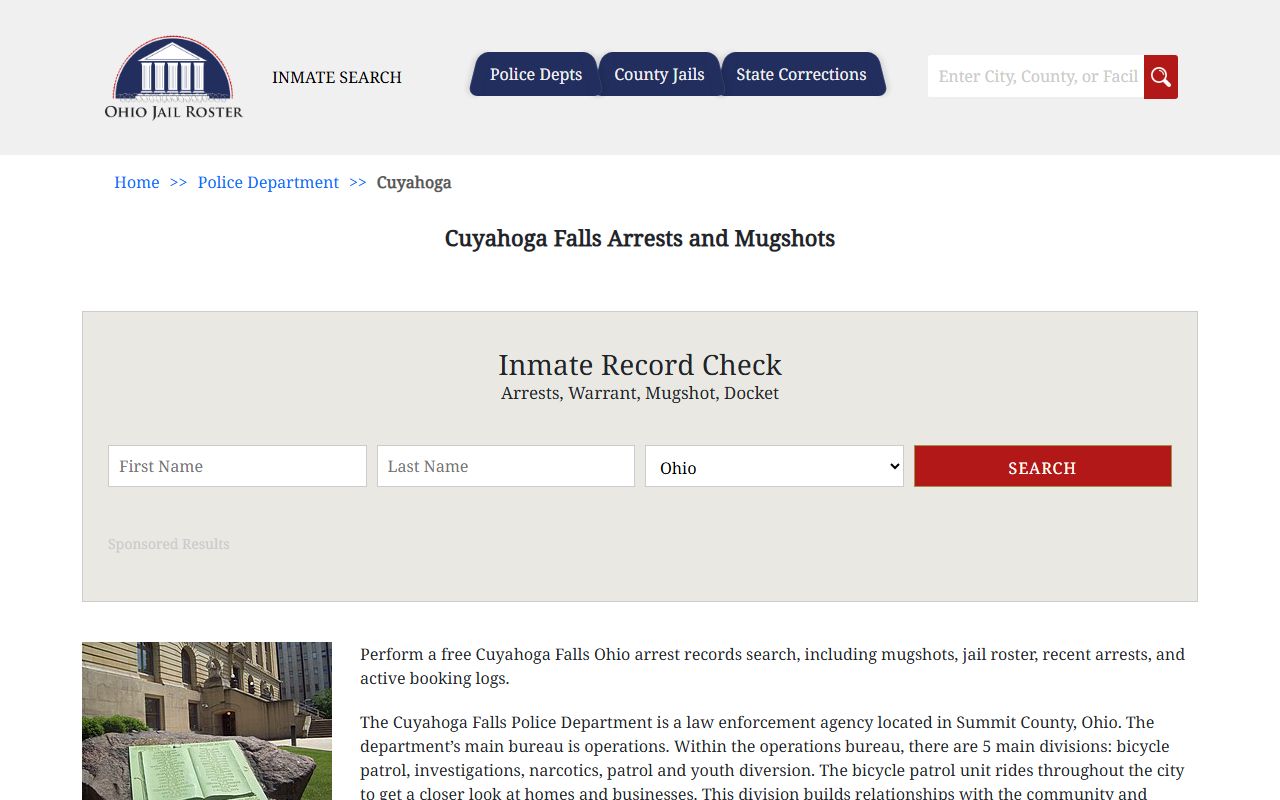
Task: Click the Ohio Jail Roster logo
Action: point(174,77)
